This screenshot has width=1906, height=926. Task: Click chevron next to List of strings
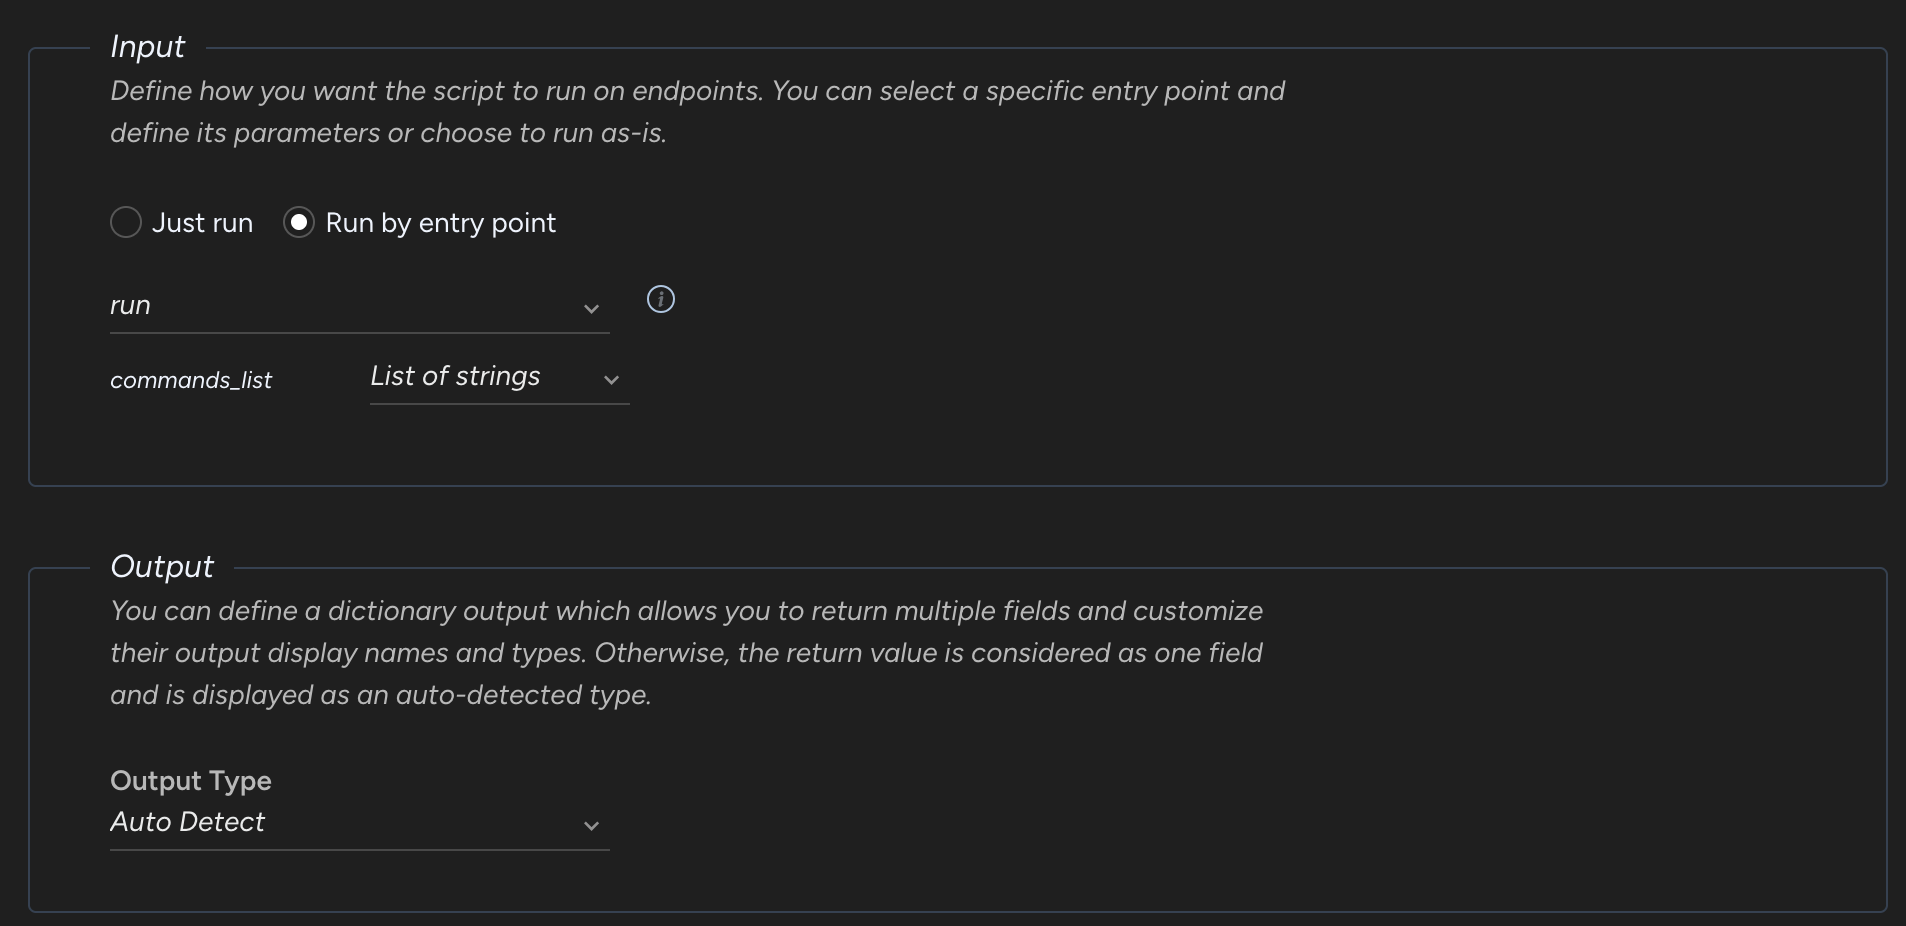(611, 380)
